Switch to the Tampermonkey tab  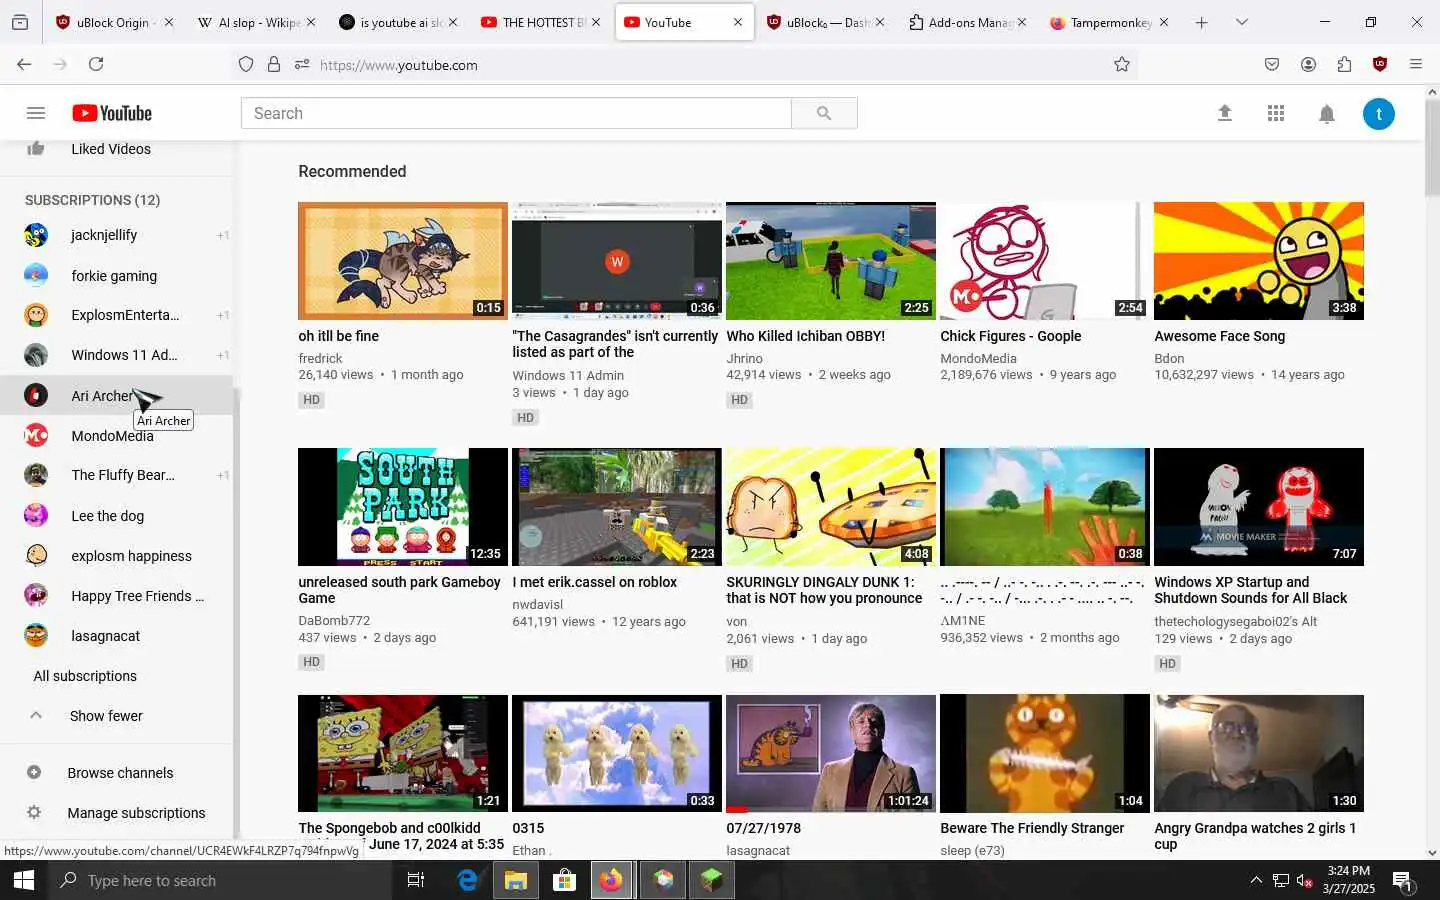(1109, 22)
